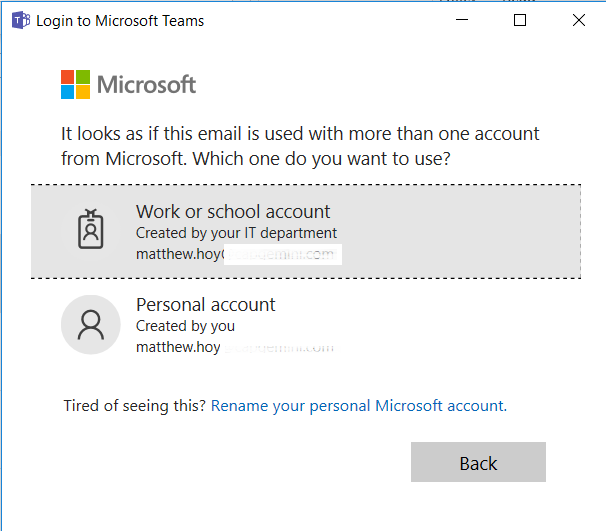The image size is (606, 531).
Task: Close the Login to Microsoft Teams window
Action: (579, 20)
